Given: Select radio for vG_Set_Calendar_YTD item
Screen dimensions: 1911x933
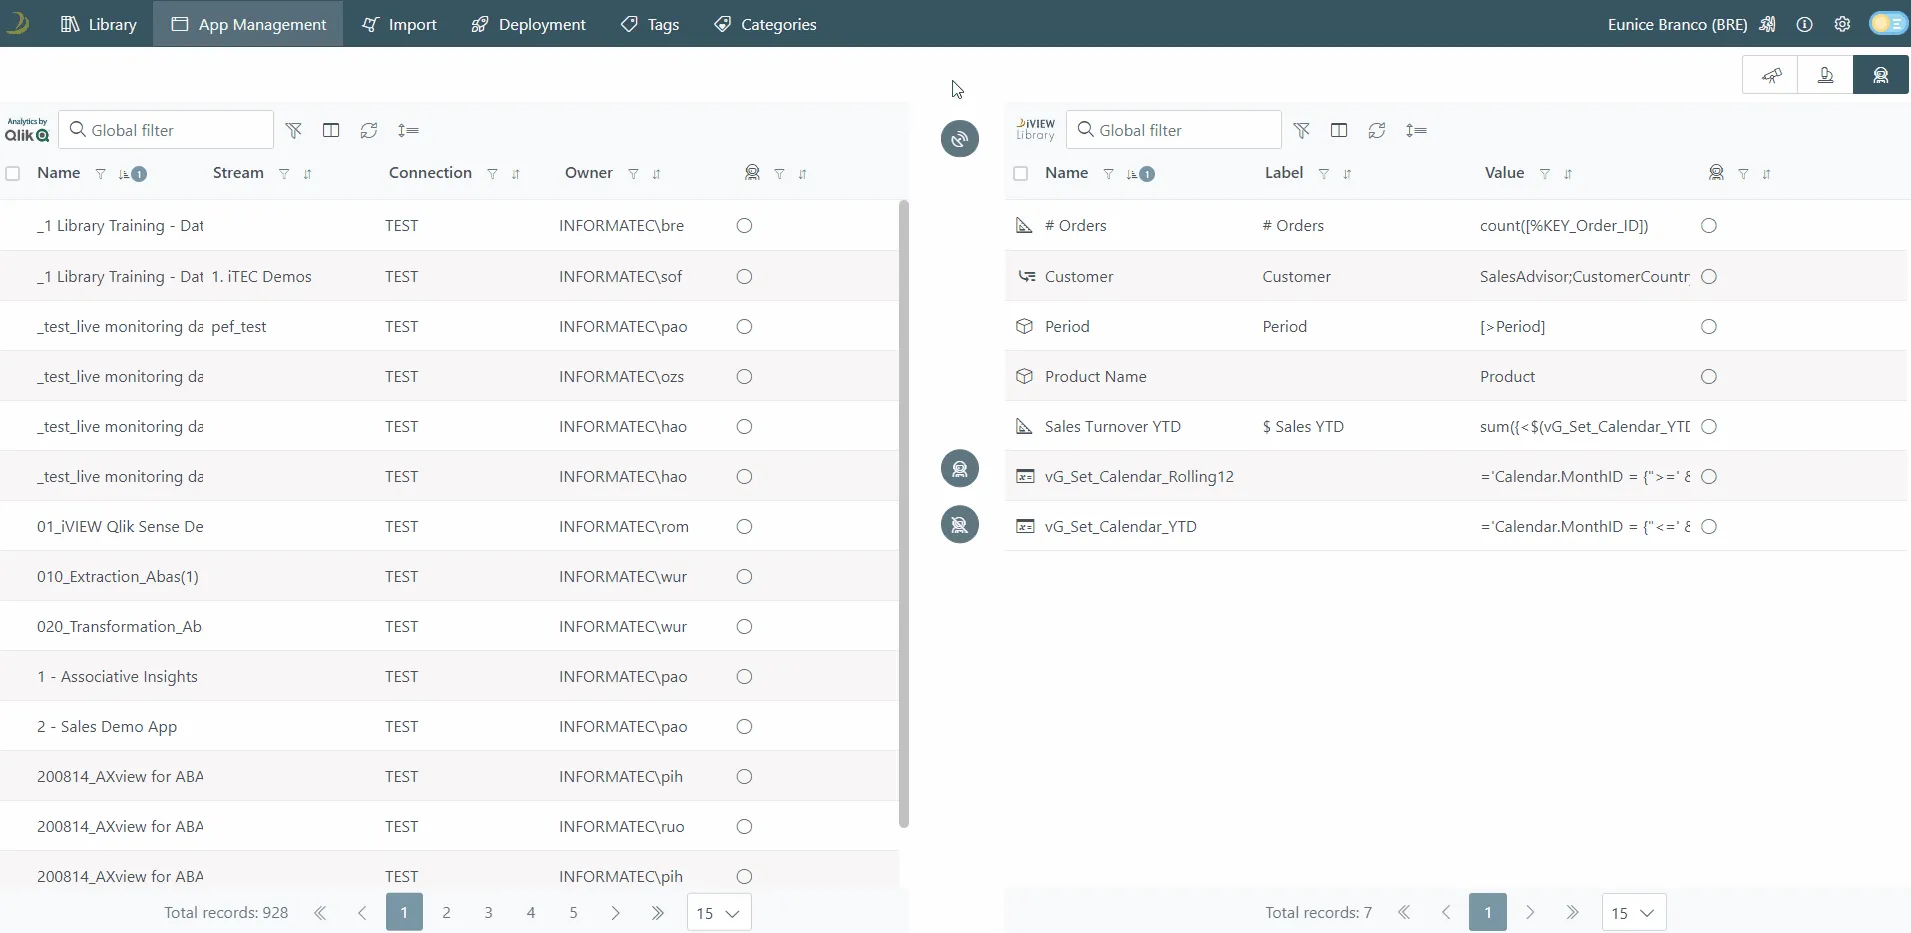Looking at the screenshot, I should pyautogui.click(x=1709, y=527).
